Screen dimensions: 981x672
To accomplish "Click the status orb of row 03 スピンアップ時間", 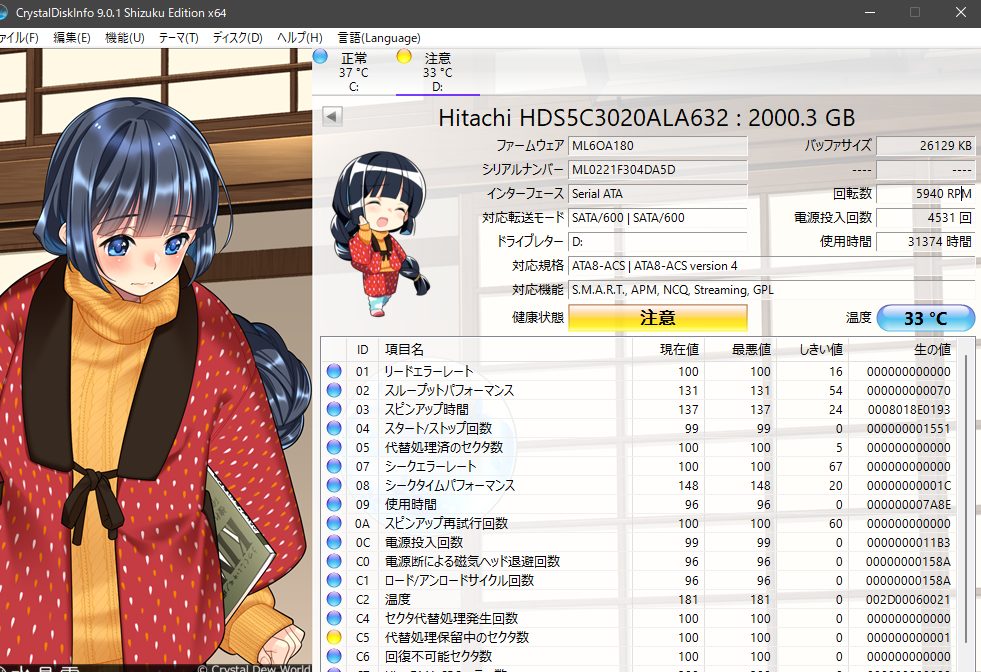I will pos(334,409).
